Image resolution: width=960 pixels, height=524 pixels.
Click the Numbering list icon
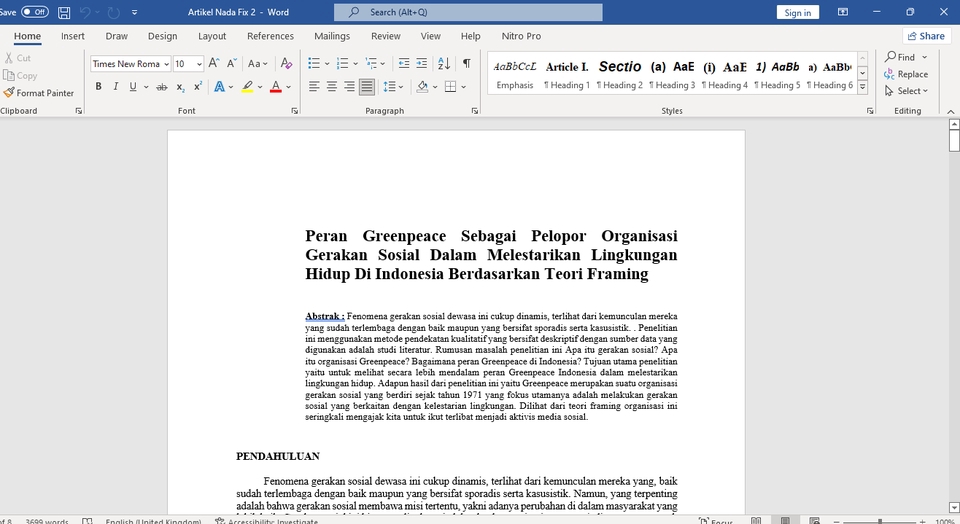point(342,63)
